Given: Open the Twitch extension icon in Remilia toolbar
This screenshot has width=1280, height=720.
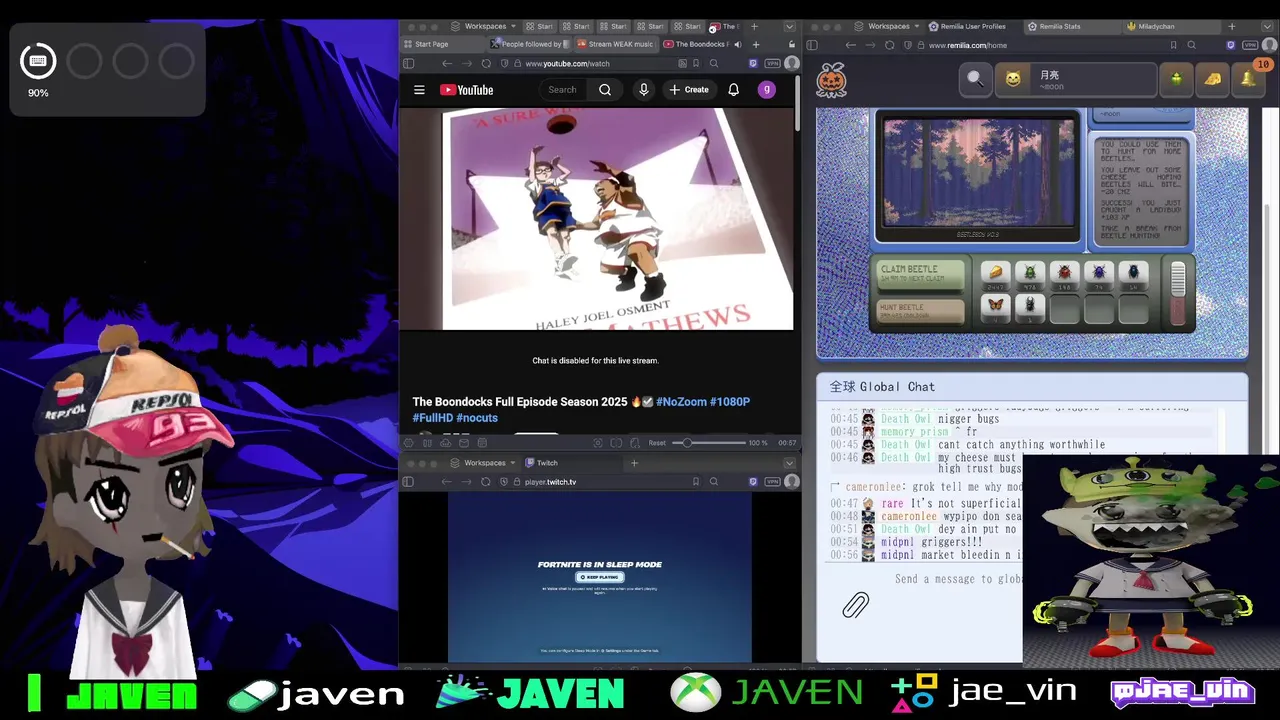Looking at the screenshot, I should [x=1230, y=45].
